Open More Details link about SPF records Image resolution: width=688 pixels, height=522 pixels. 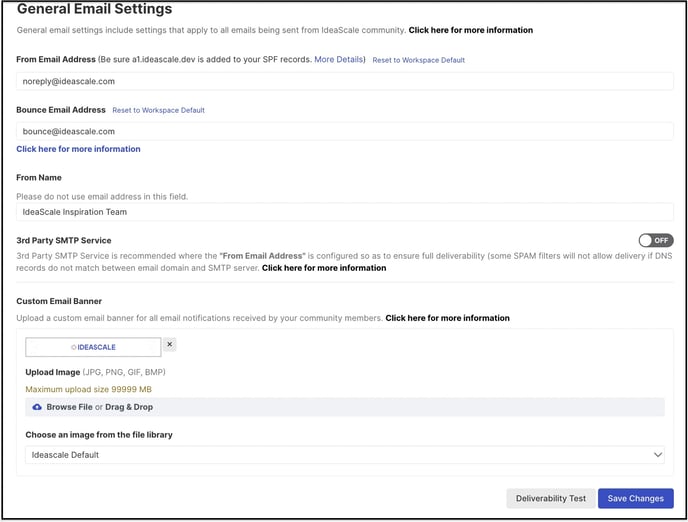tap(338, 59)
